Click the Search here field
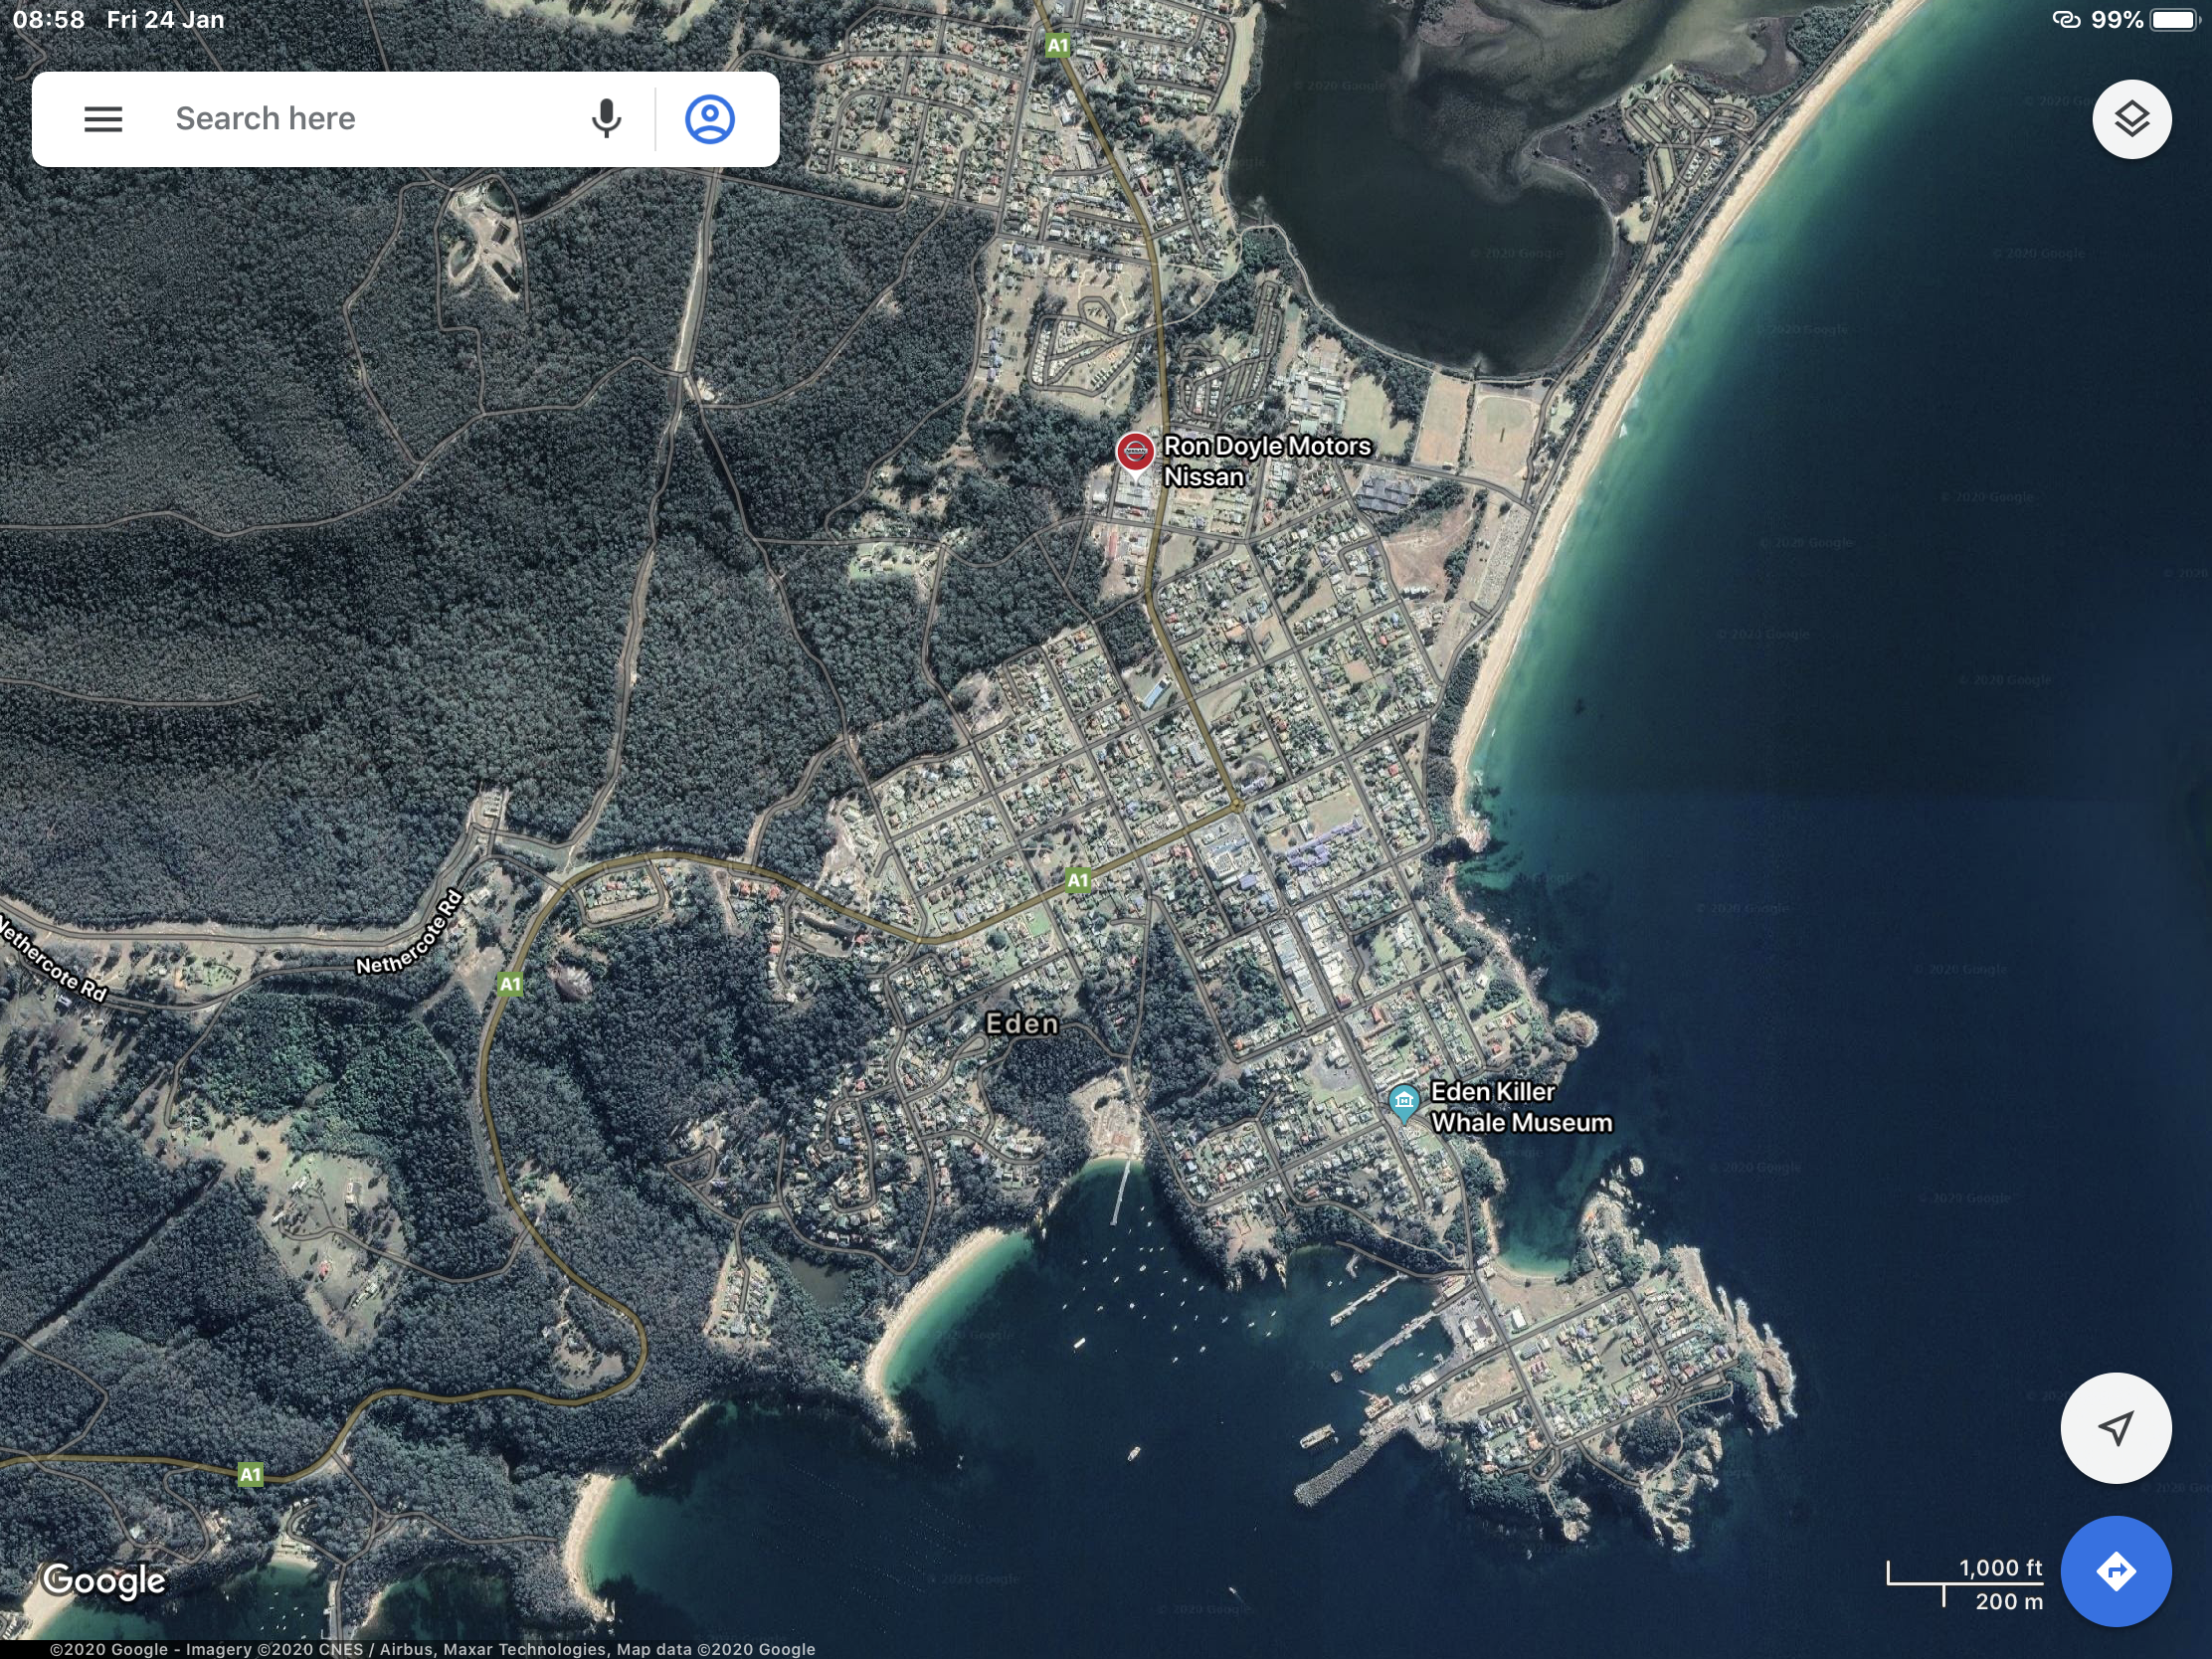 (360, 119)
